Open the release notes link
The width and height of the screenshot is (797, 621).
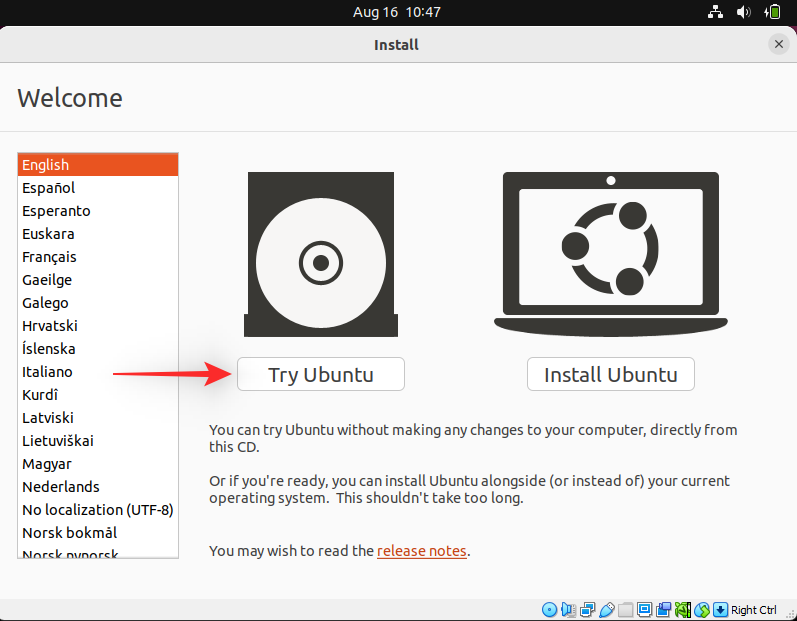(x=421, y=551)
